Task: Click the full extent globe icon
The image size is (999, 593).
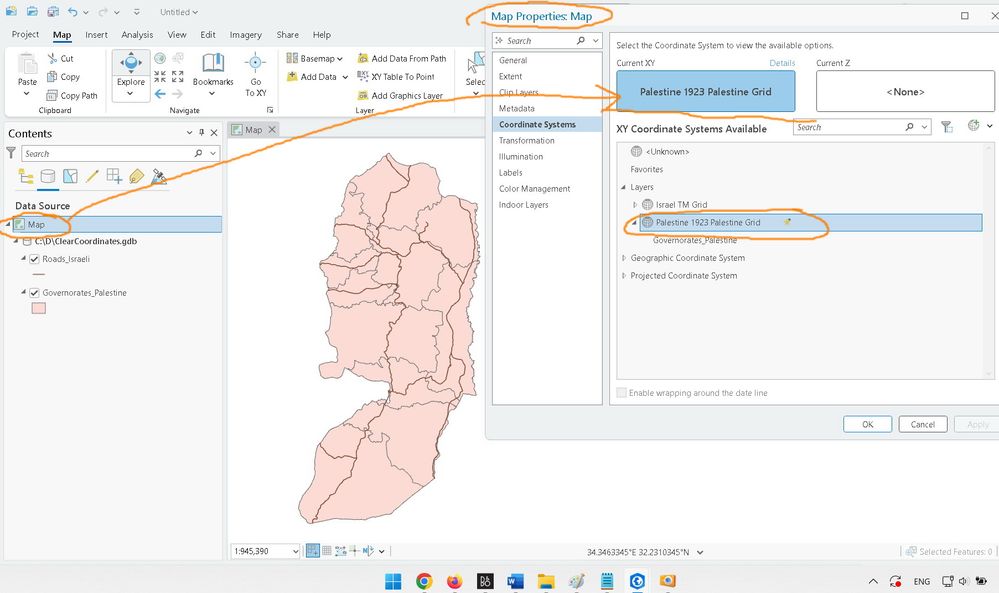Action: 160,59
